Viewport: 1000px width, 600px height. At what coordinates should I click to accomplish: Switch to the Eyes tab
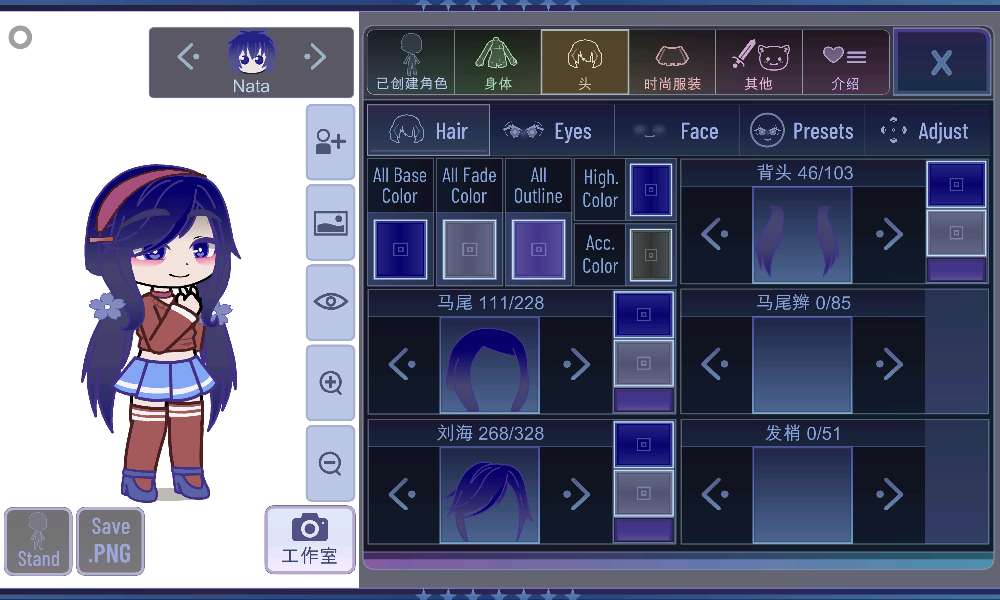[548, 131]
